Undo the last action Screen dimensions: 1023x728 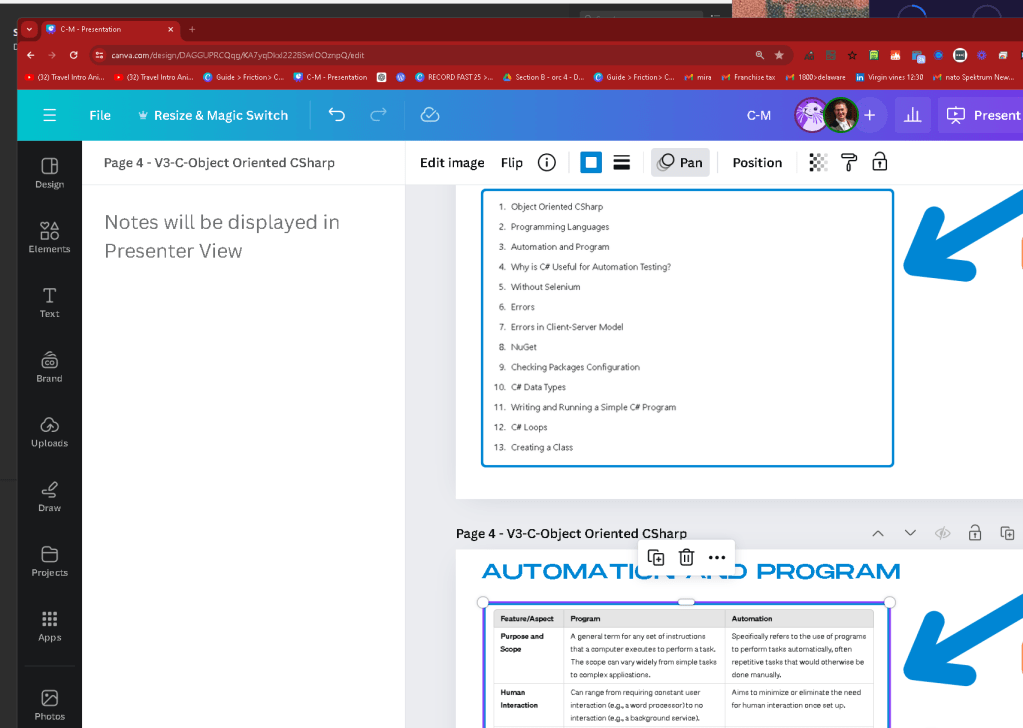click(x=337, y=115)
